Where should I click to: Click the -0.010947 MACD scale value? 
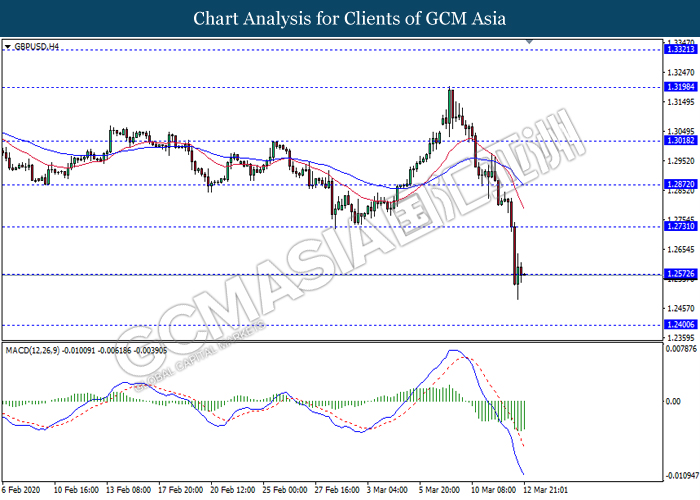[682, 476]
